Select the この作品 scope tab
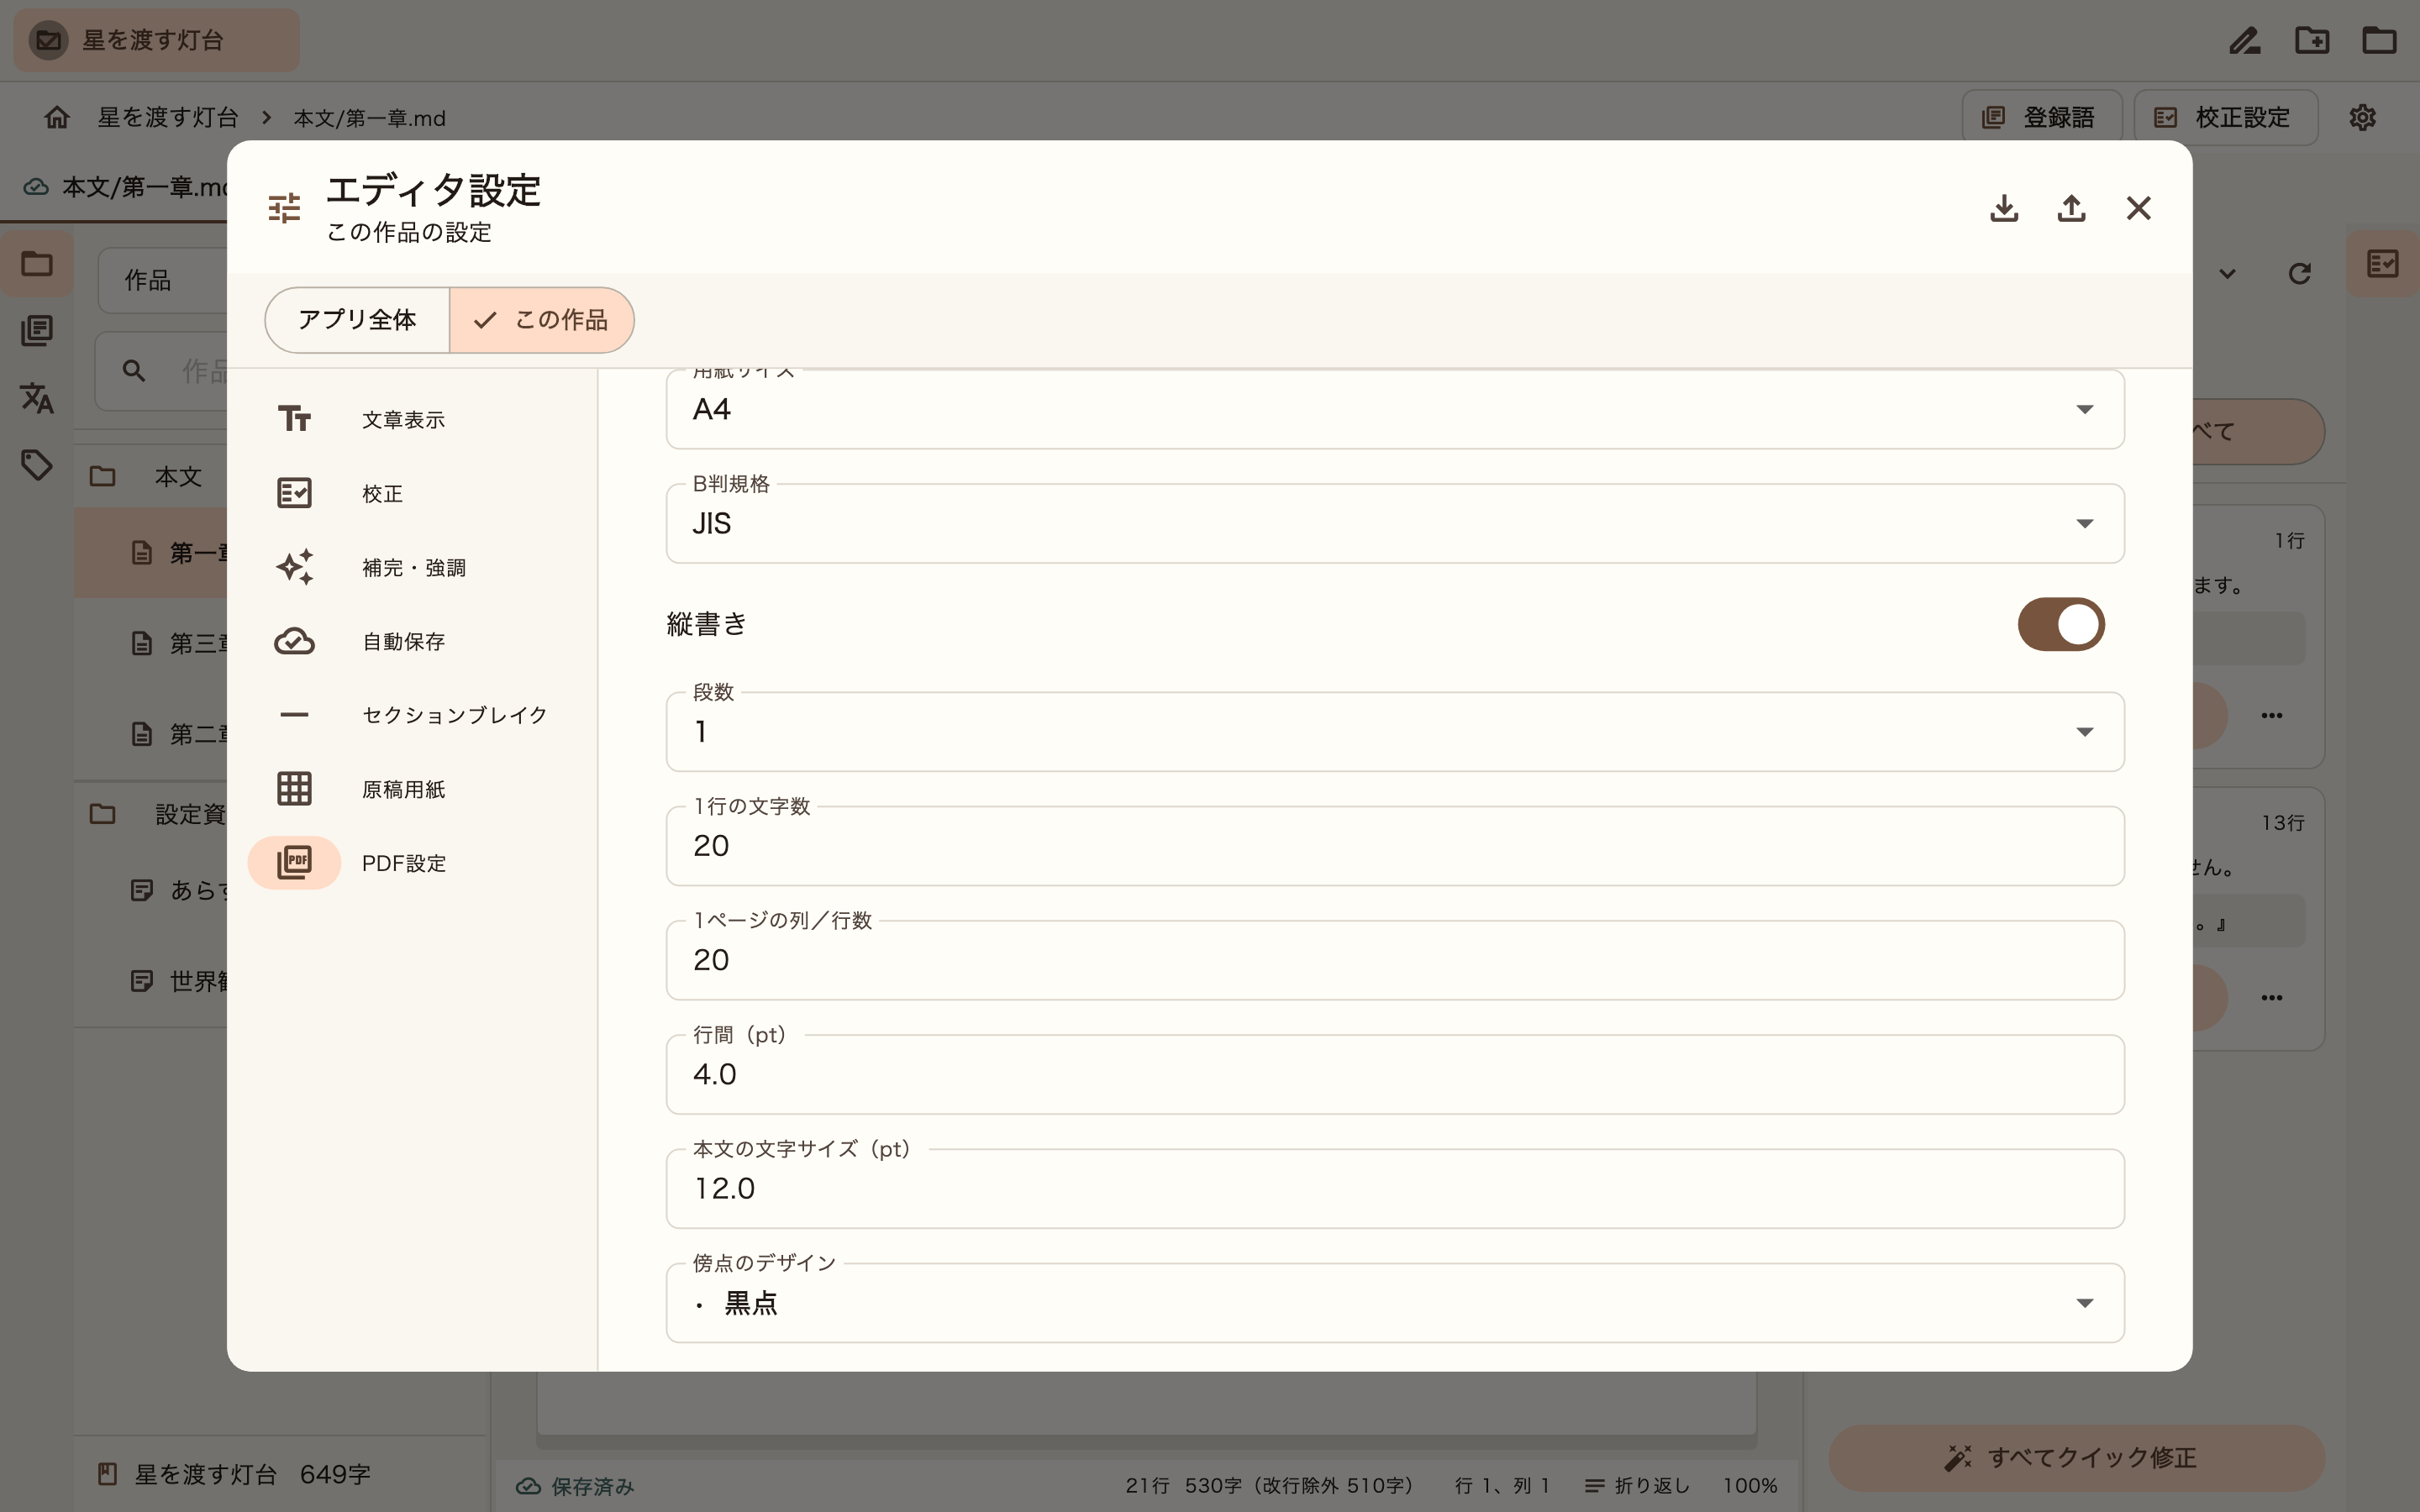 coord(542,320)
